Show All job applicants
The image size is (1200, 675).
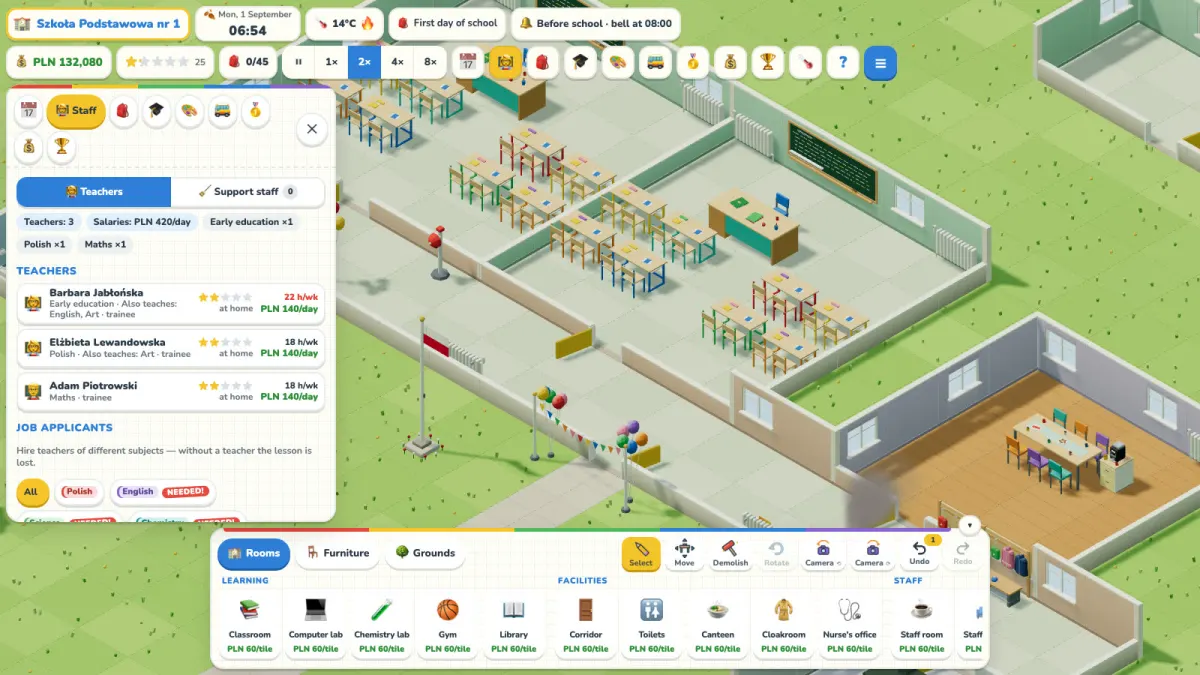pyautogui.click(x=31, y=491)
